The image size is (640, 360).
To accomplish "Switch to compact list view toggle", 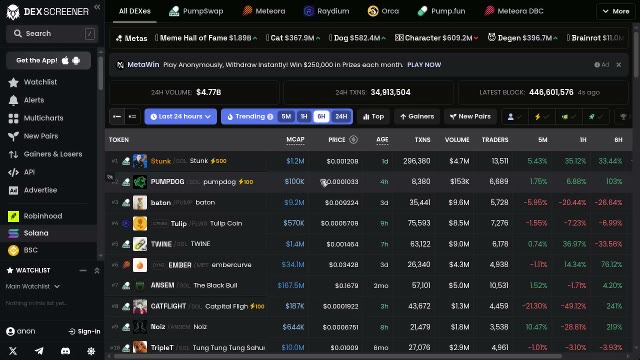I will pos(117,117).
